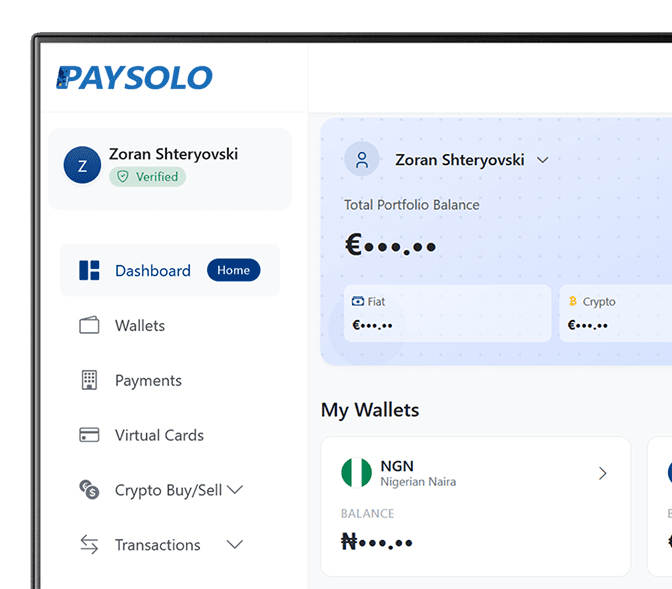Click the Total Portfolio Balance label
The image size is (672, 589).
411,205
